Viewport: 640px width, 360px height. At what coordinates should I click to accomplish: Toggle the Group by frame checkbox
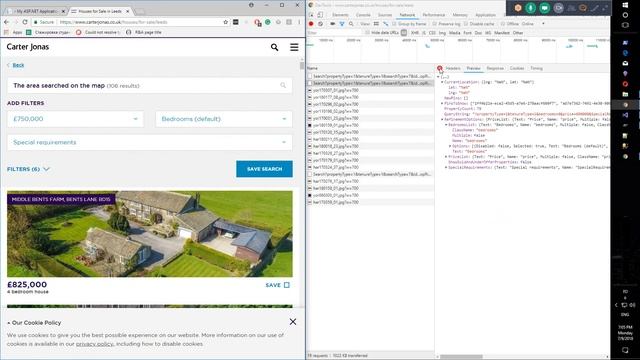pos(394,24)
